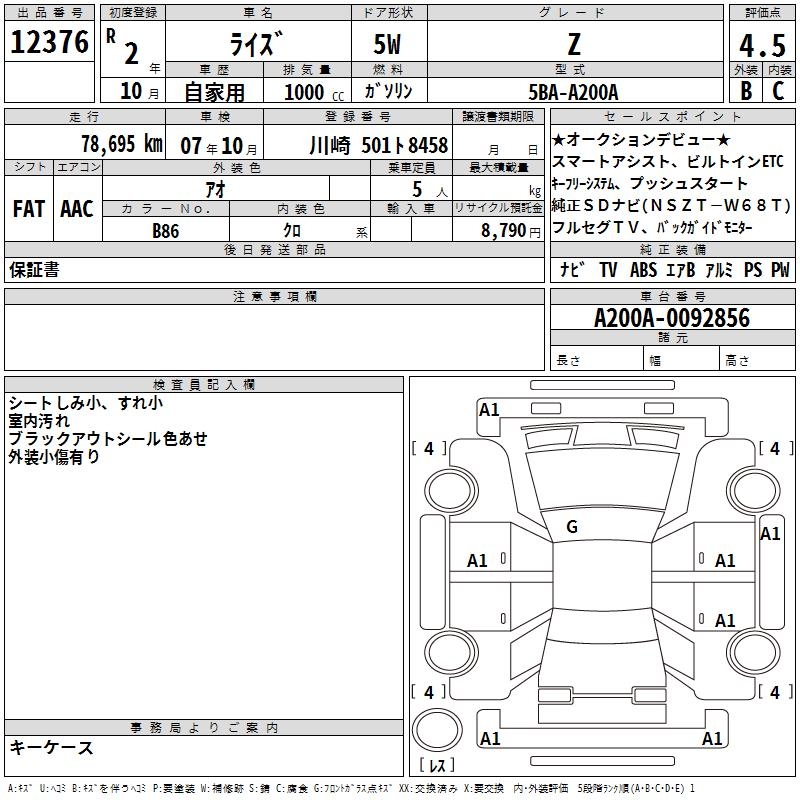800x800 pixels.
Task: Select the grade value Z
Action: coord(574,44)
